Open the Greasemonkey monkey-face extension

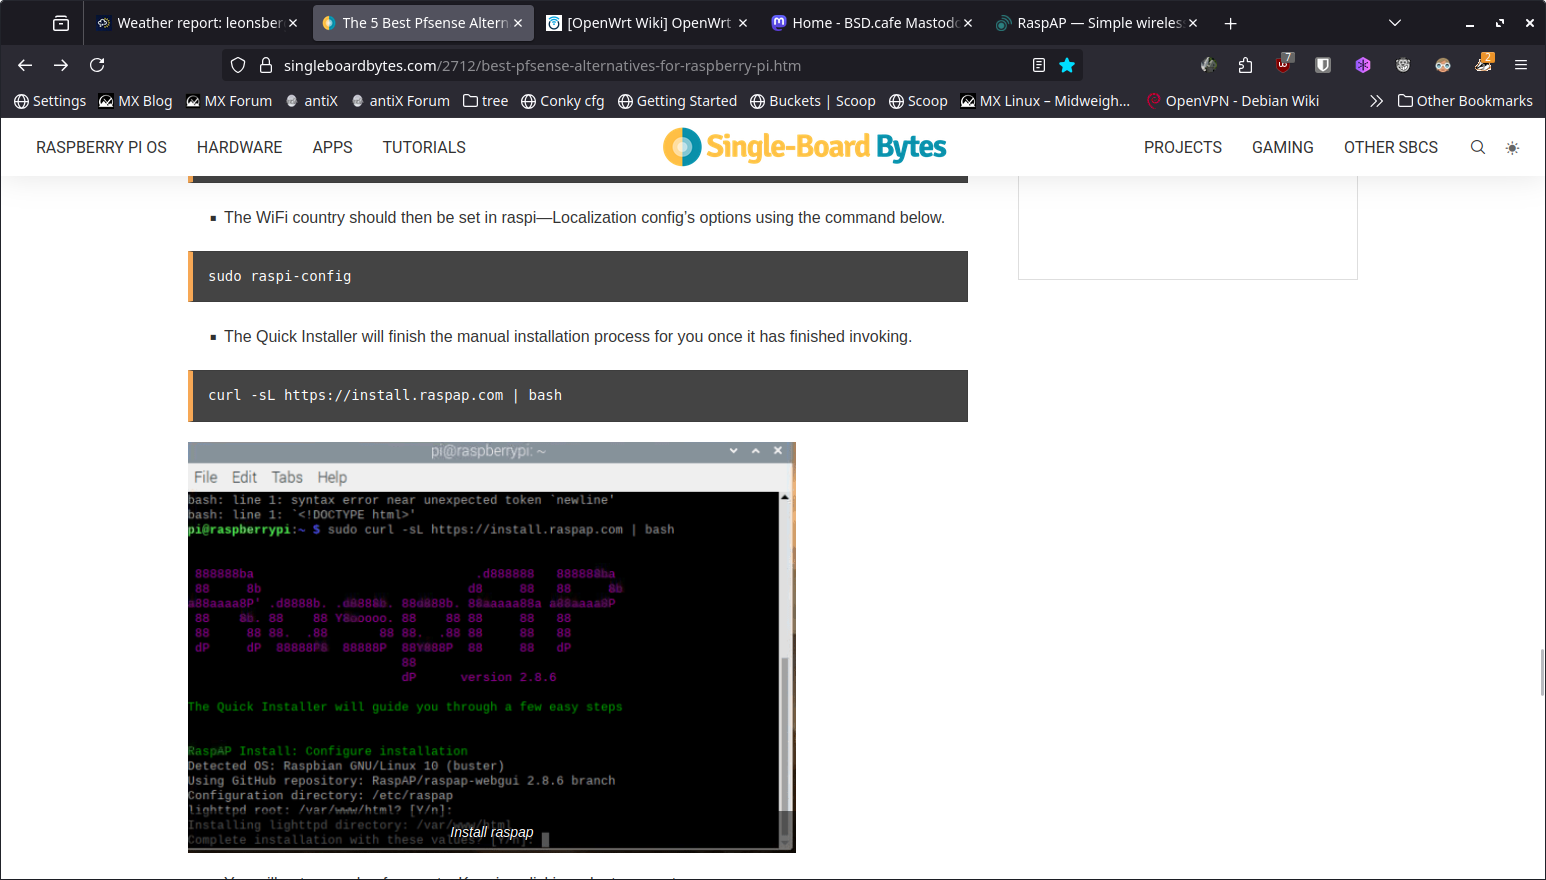pyautogui.click(x=1403, y=65)
